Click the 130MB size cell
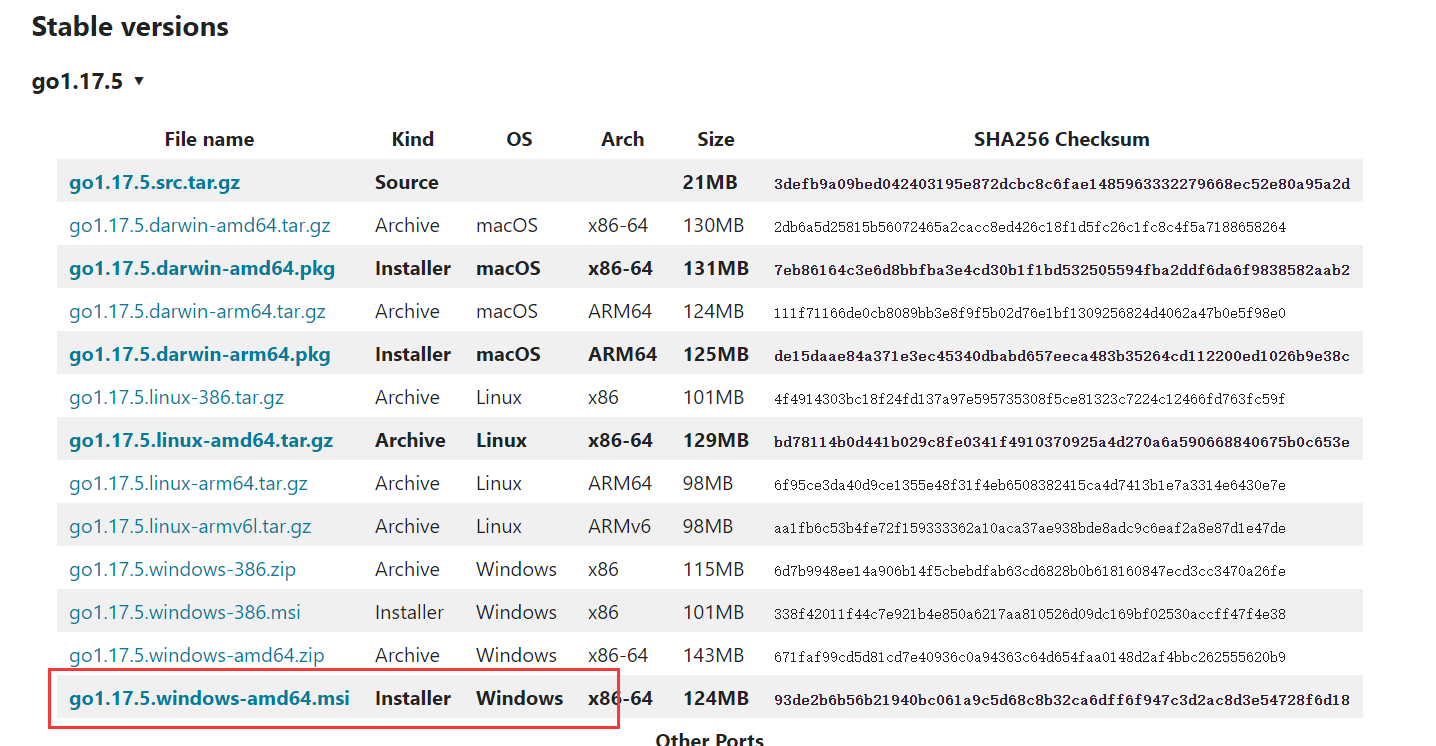Screen dimensions: 1436x746 pyautogui.click(x=713, y=226)
